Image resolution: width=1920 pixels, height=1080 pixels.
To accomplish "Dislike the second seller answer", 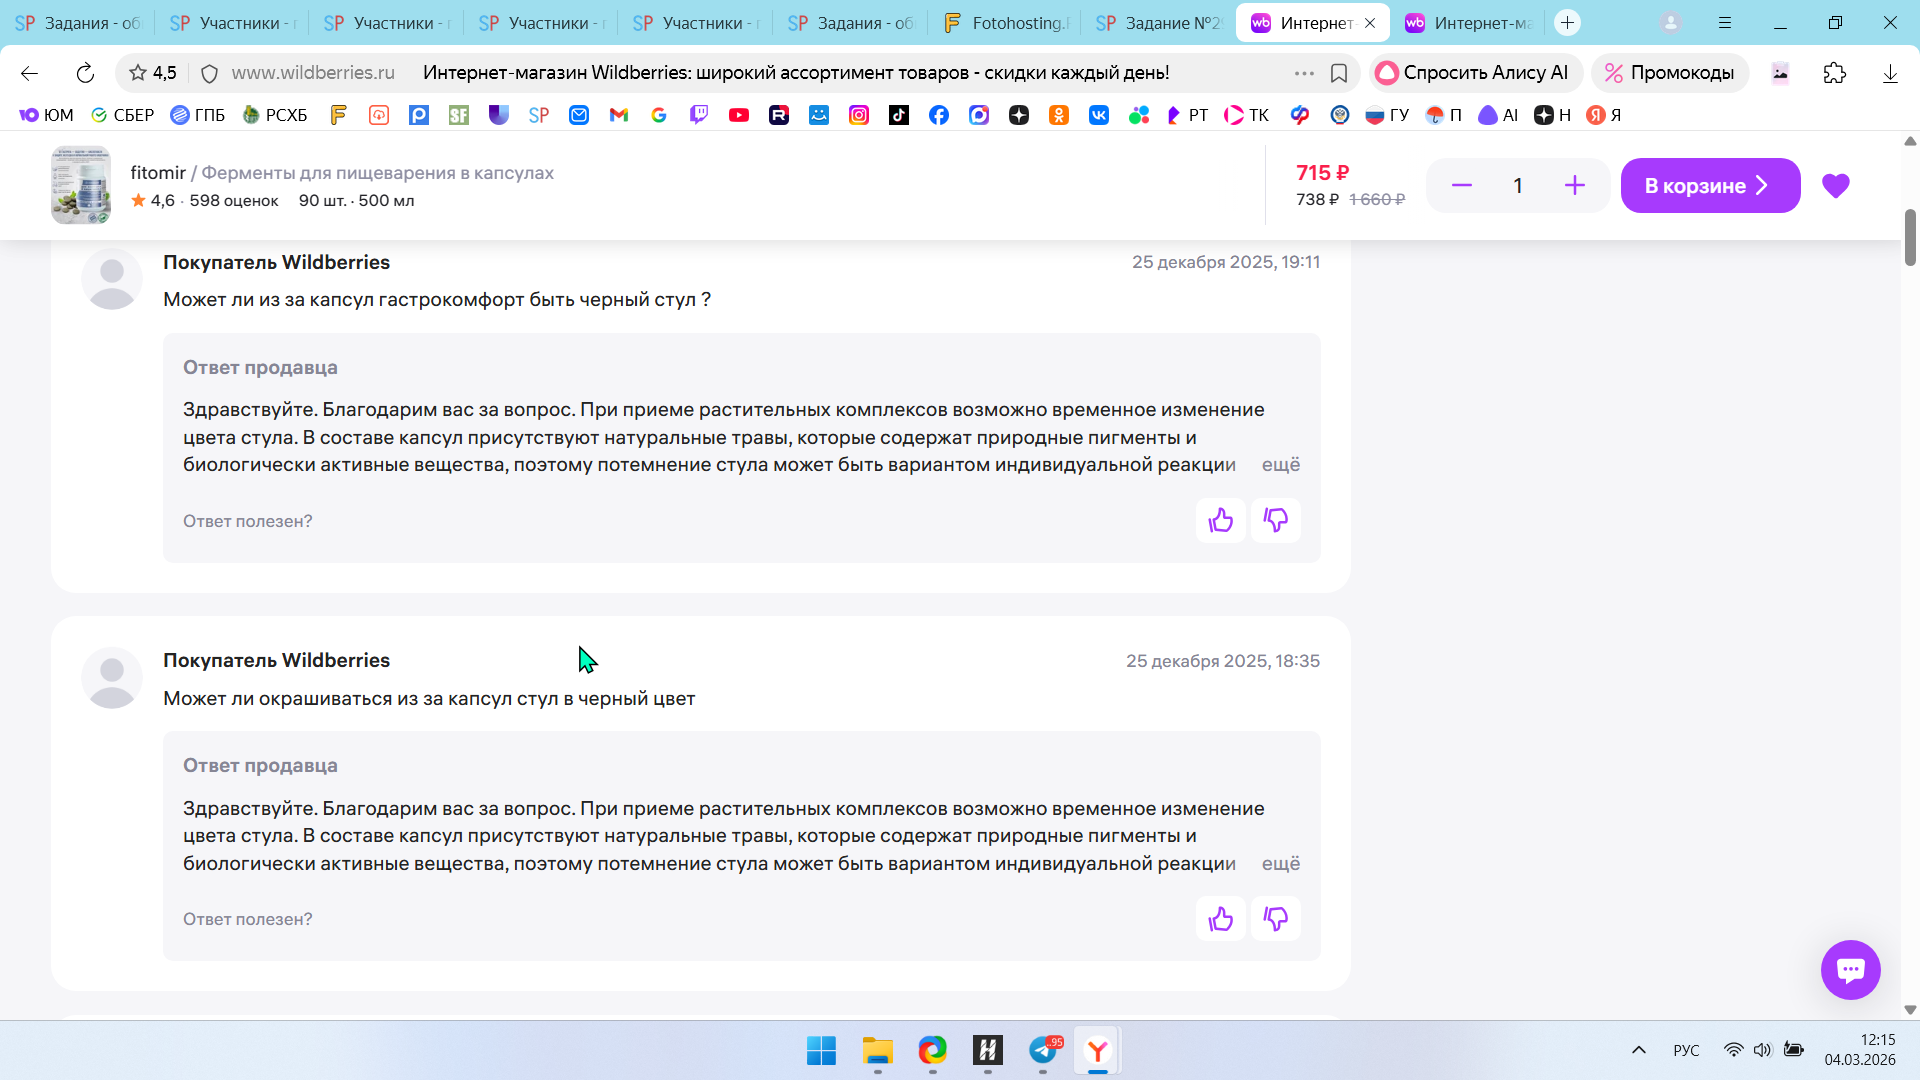I will pos(1276,919).
